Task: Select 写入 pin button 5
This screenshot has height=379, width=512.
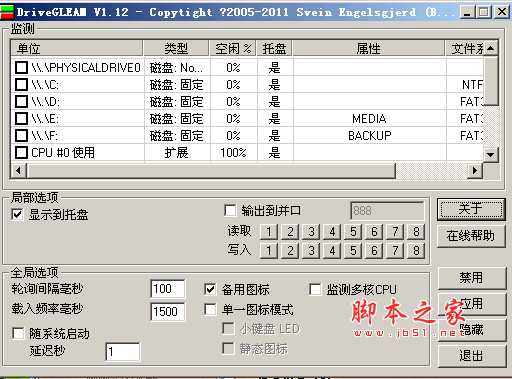Action: pos(353,250)
